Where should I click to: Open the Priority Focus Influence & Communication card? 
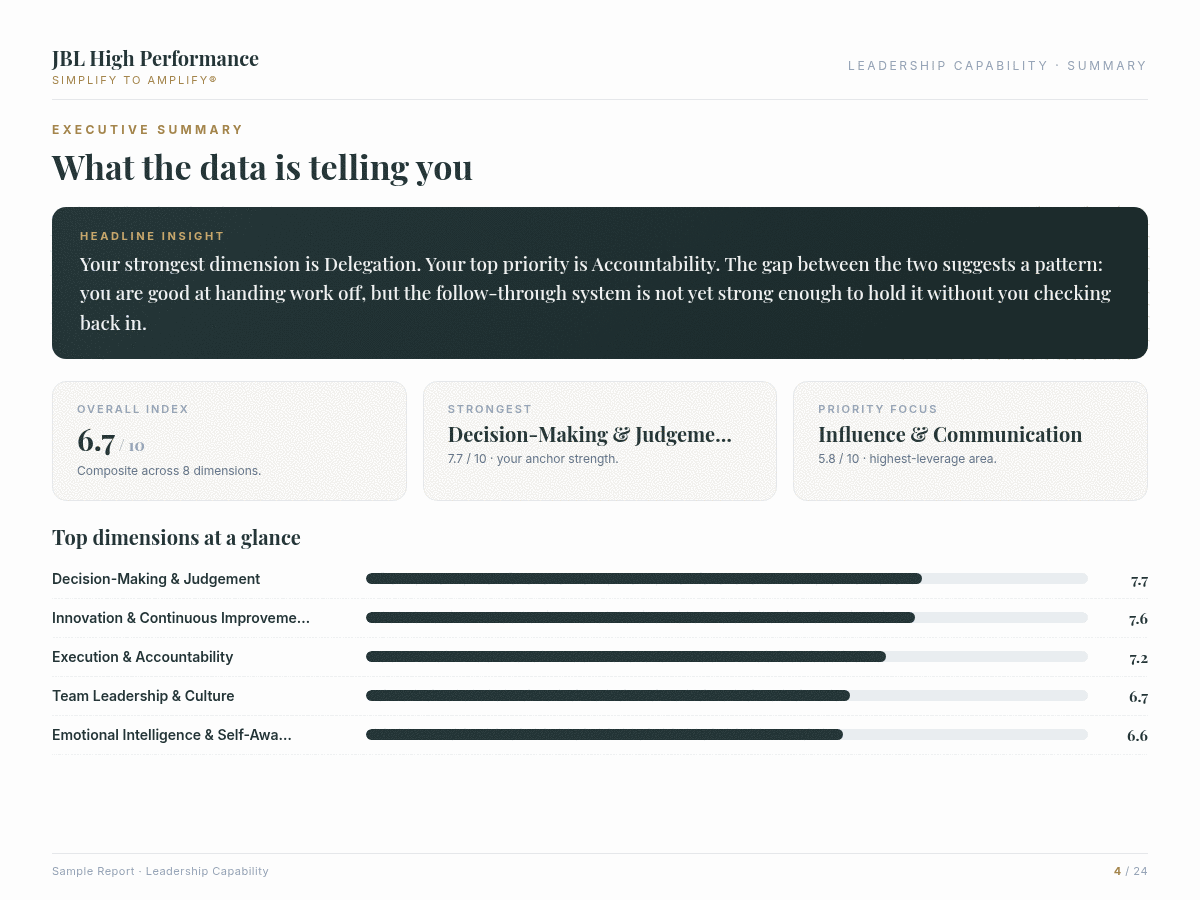pos(970,441)
